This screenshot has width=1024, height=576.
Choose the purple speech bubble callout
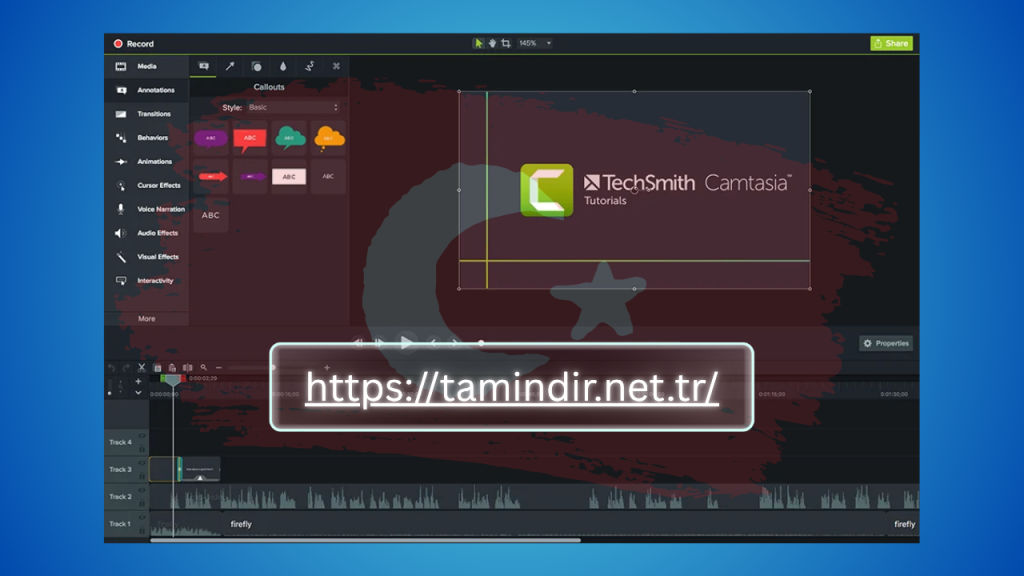point(210,138)
